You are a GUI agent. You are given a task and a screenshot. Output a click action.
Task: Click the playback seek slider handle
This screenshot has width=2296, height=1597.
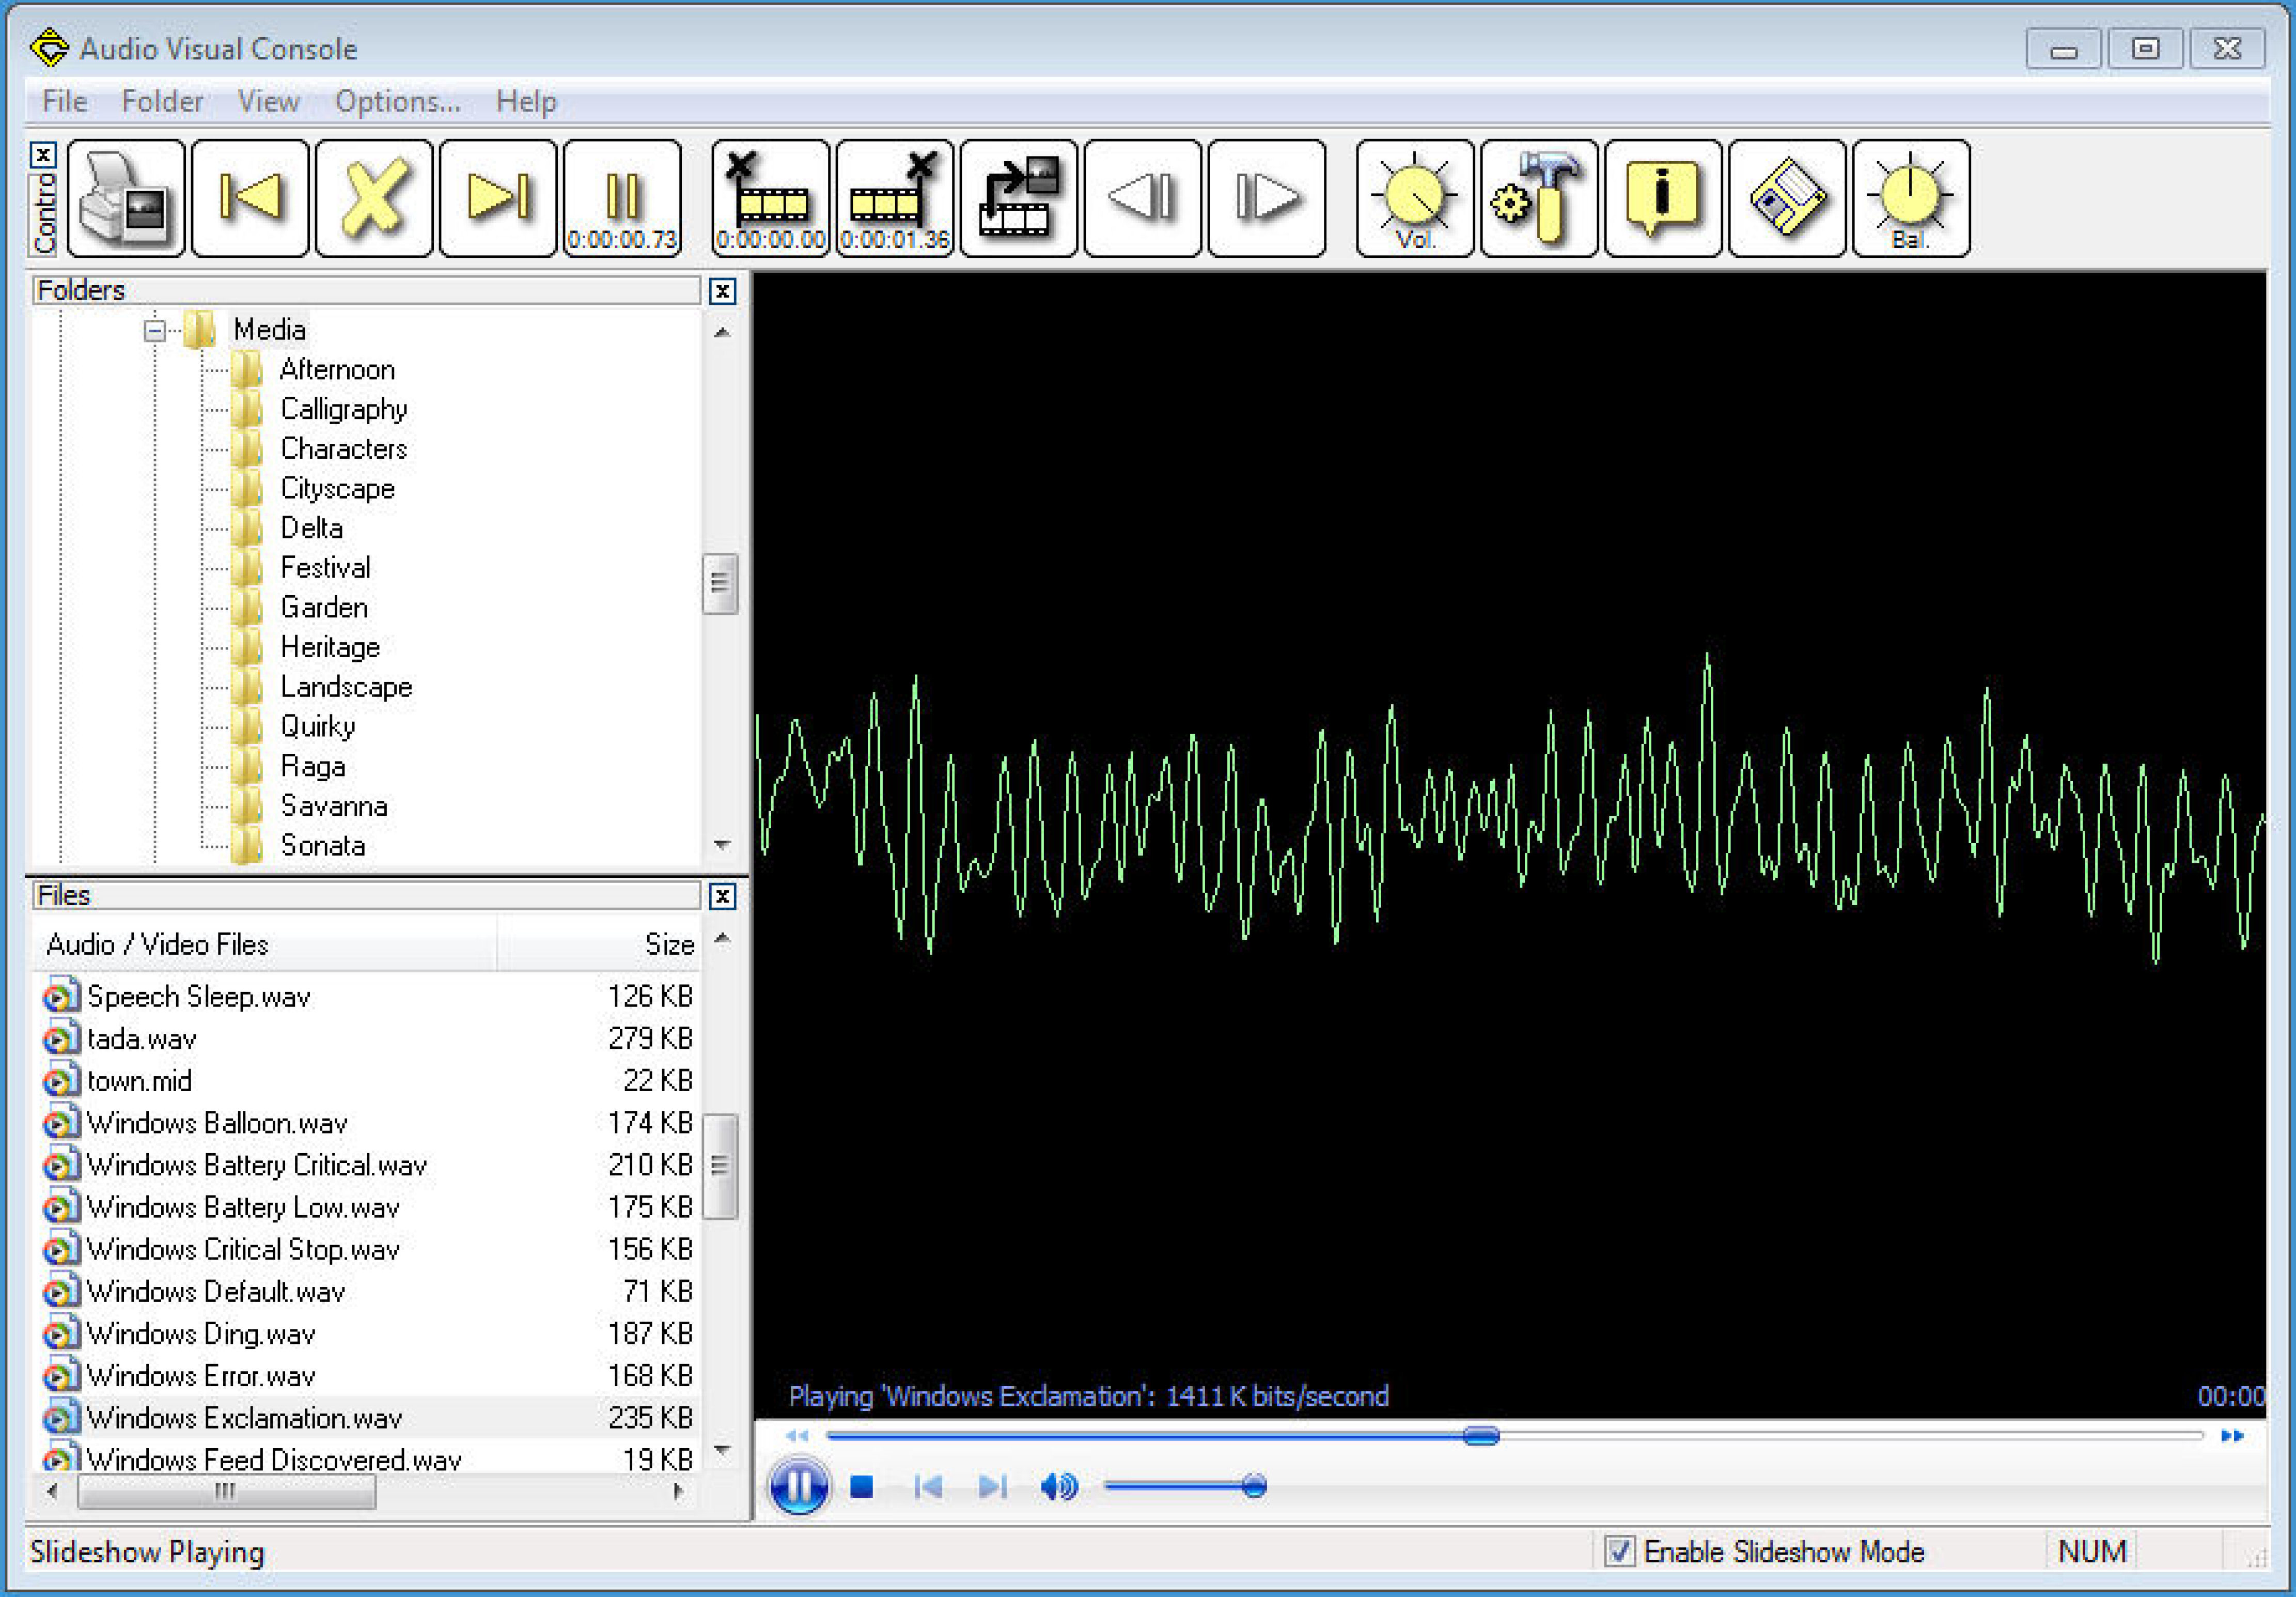tap(1480, 1436)
